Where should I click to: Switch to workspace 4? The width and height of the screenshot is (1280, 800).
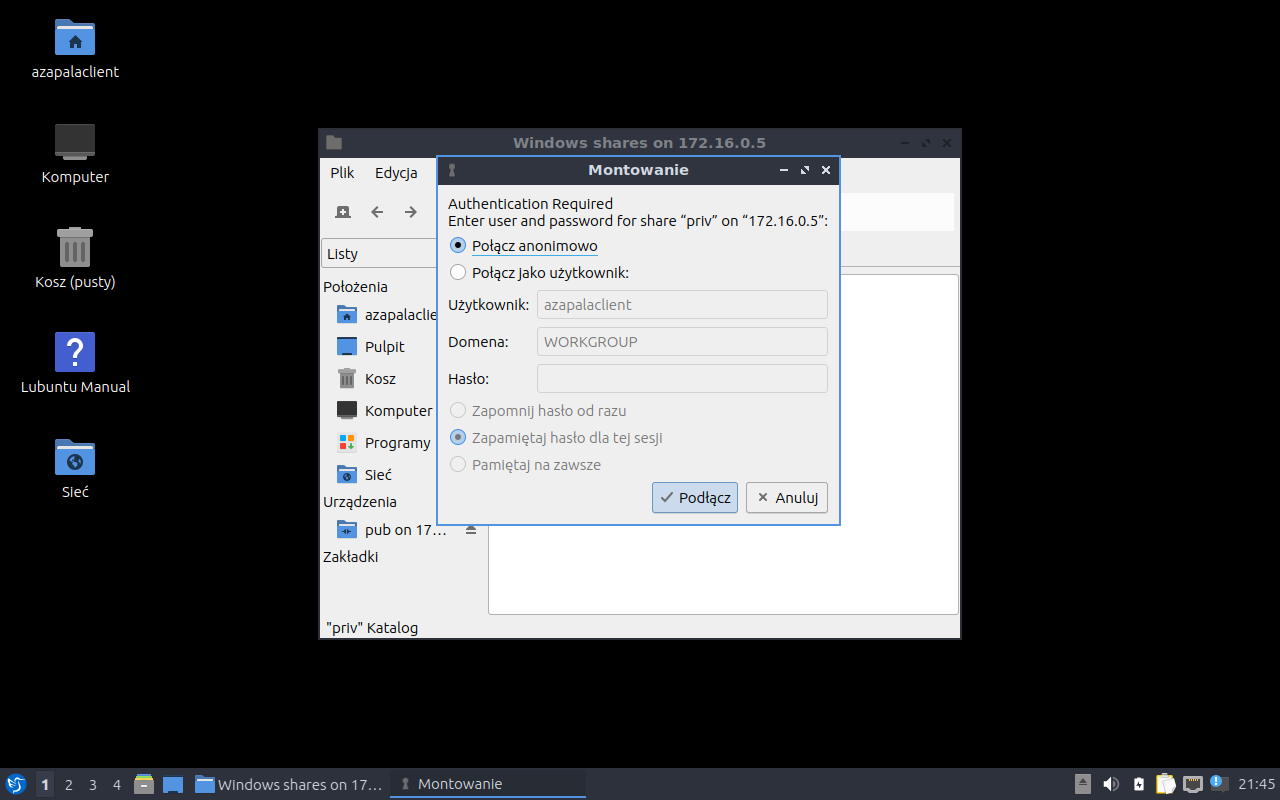[117, 784]
